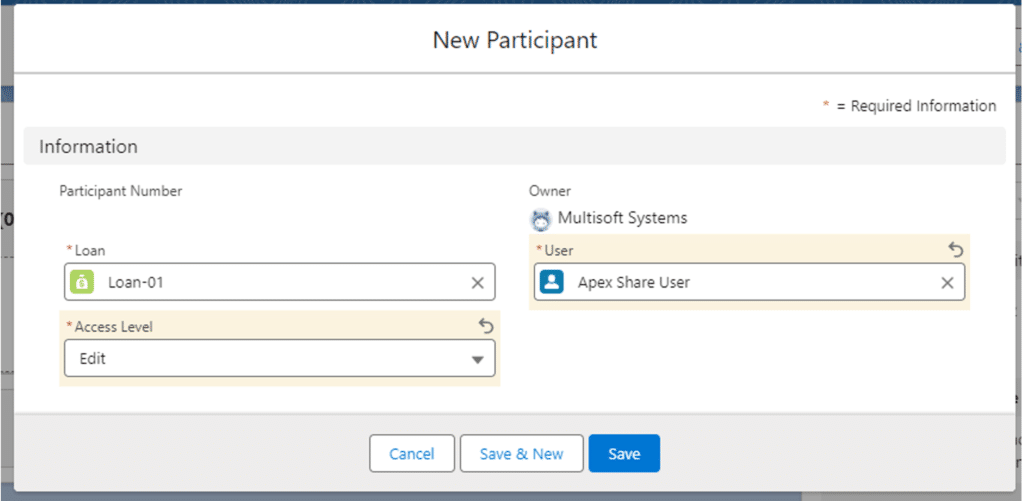Cancel the new participant form
1024x501 pixels.
[411, 453]
